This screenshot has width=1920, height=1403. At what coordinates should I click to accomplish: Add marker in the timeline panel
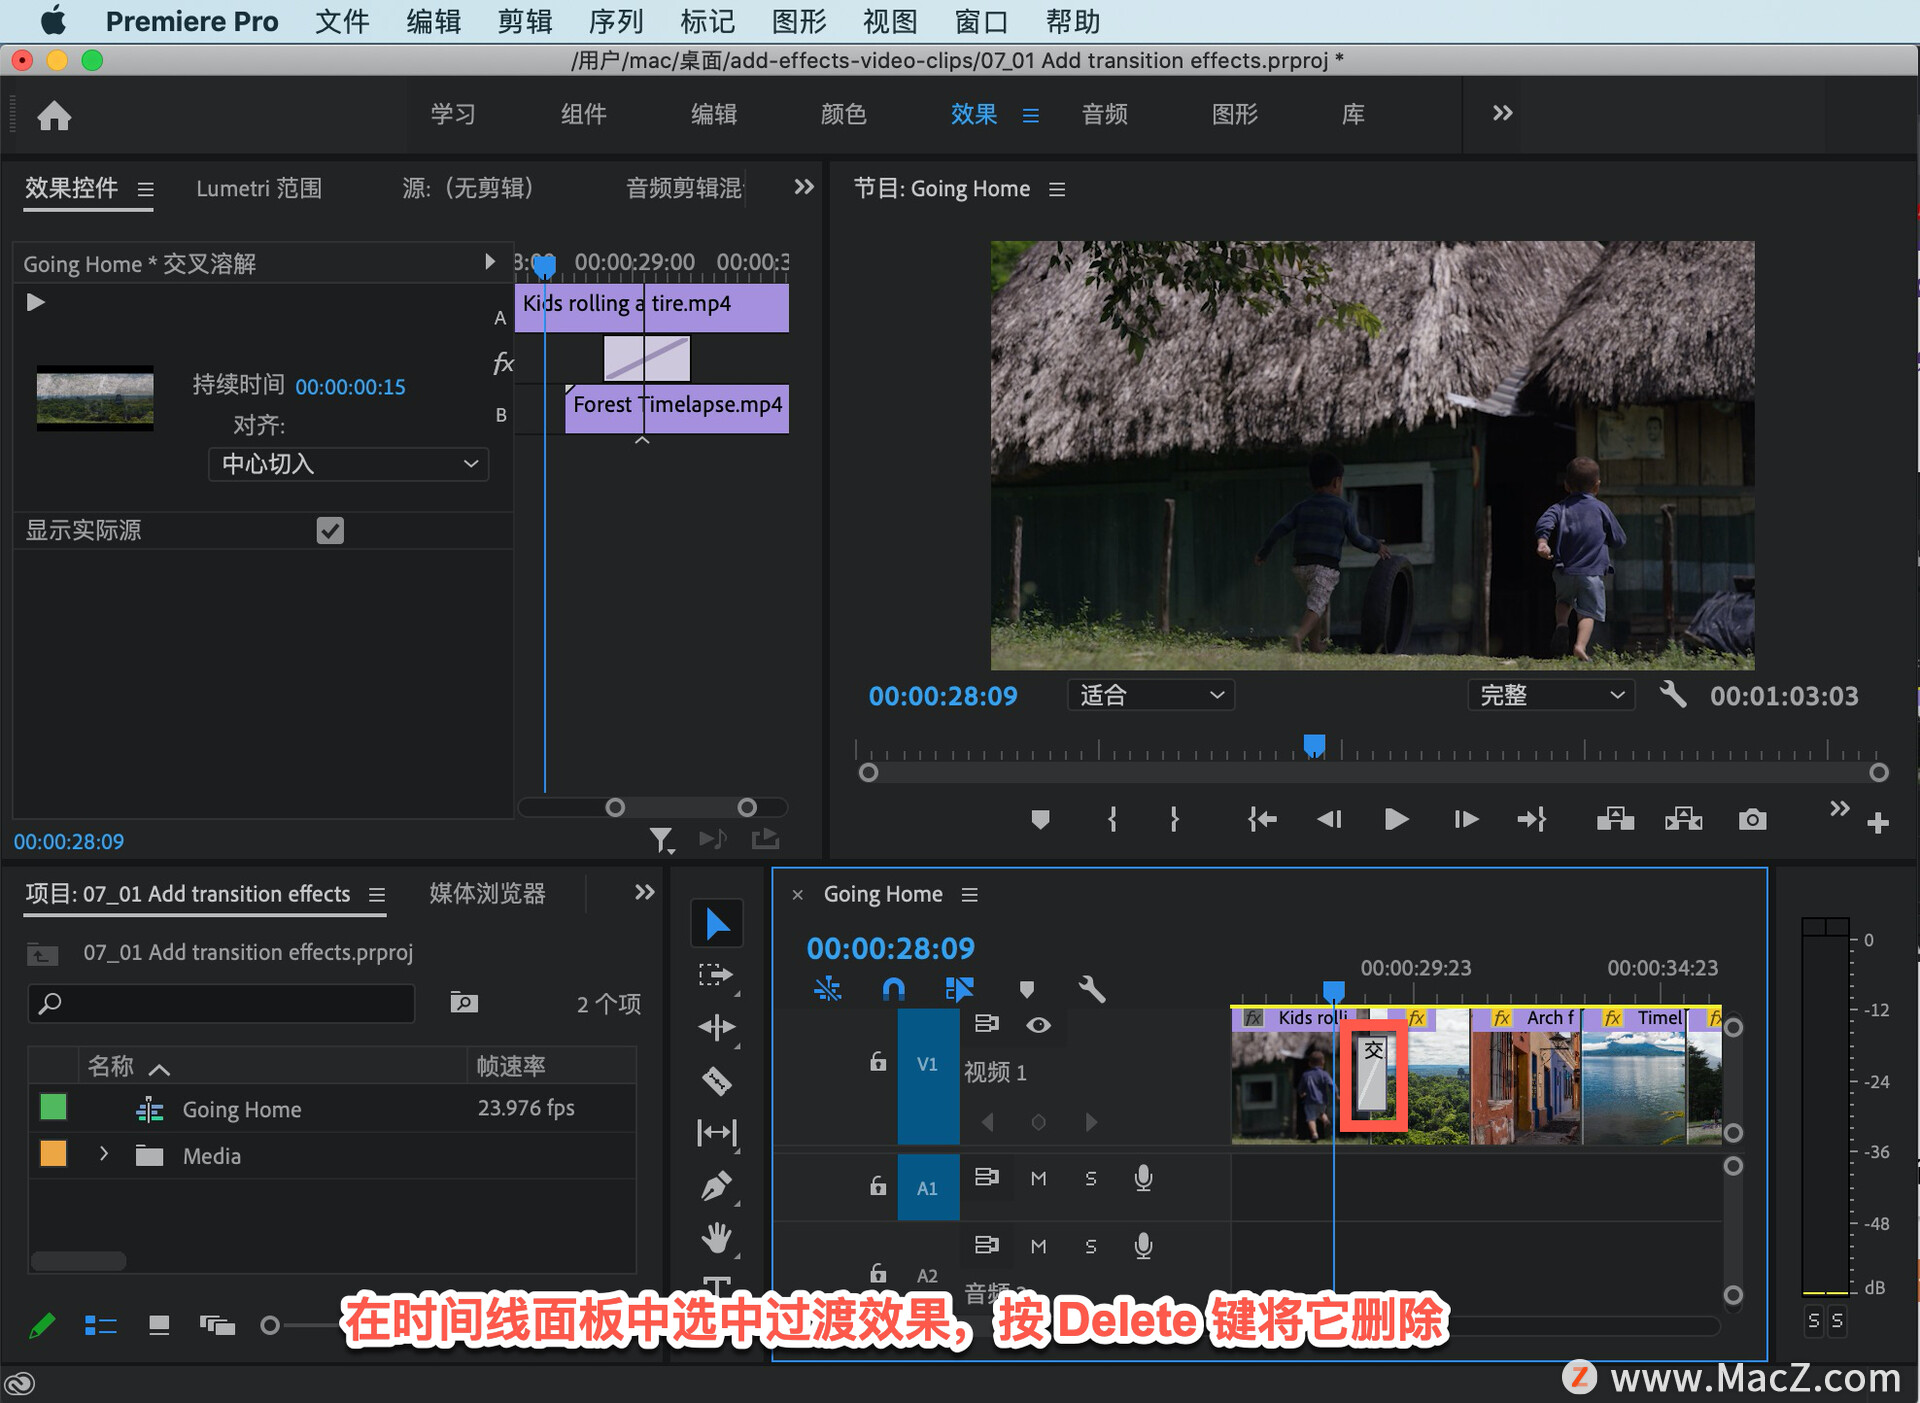1026,990
